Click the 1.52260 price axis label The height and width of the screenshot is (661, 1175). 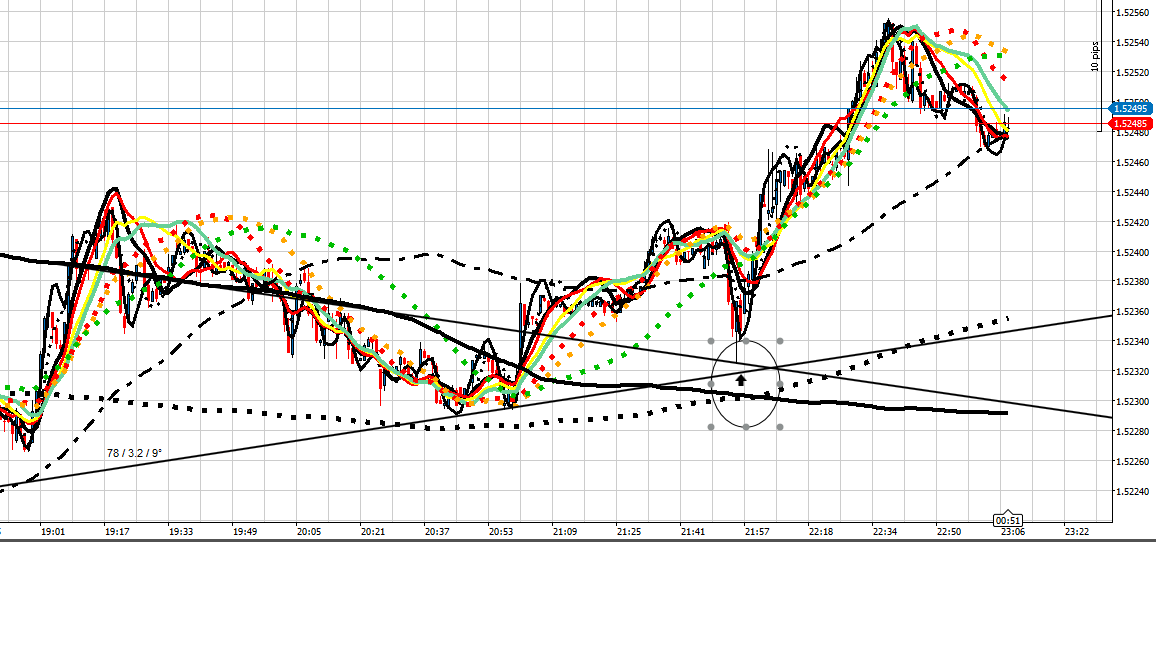click(1132, 462)
